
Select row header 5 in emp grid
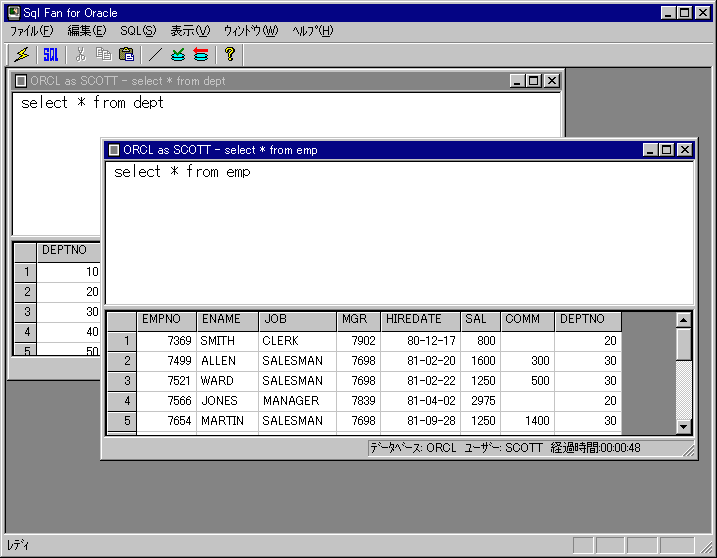click(122, 420)
